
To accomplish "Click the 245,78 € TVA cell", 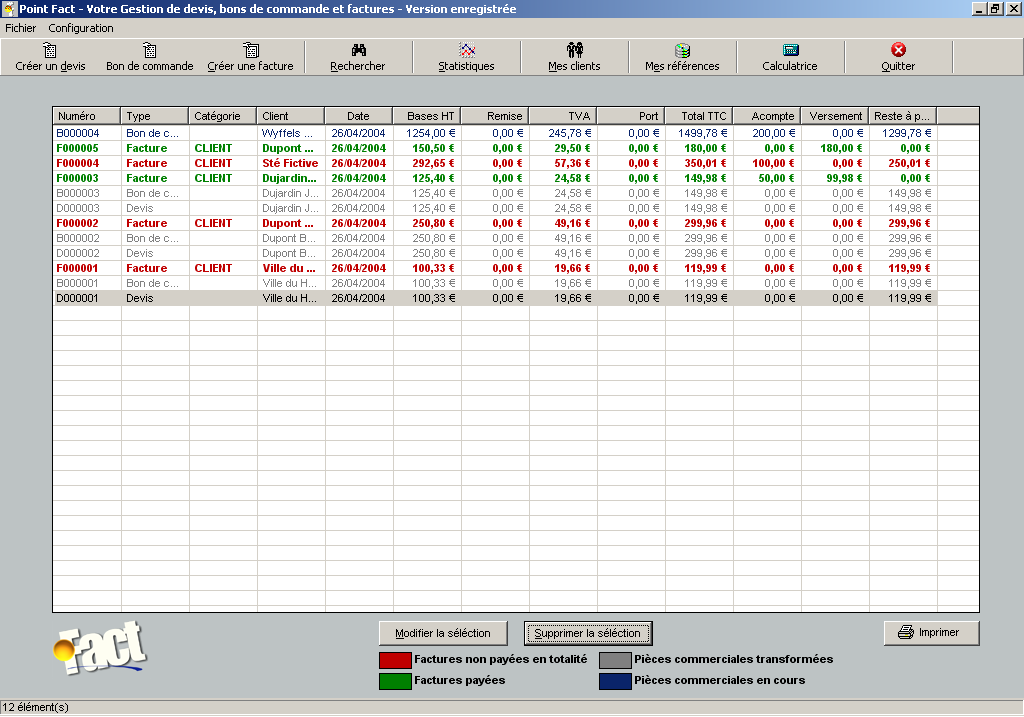I will pos(562,133).
